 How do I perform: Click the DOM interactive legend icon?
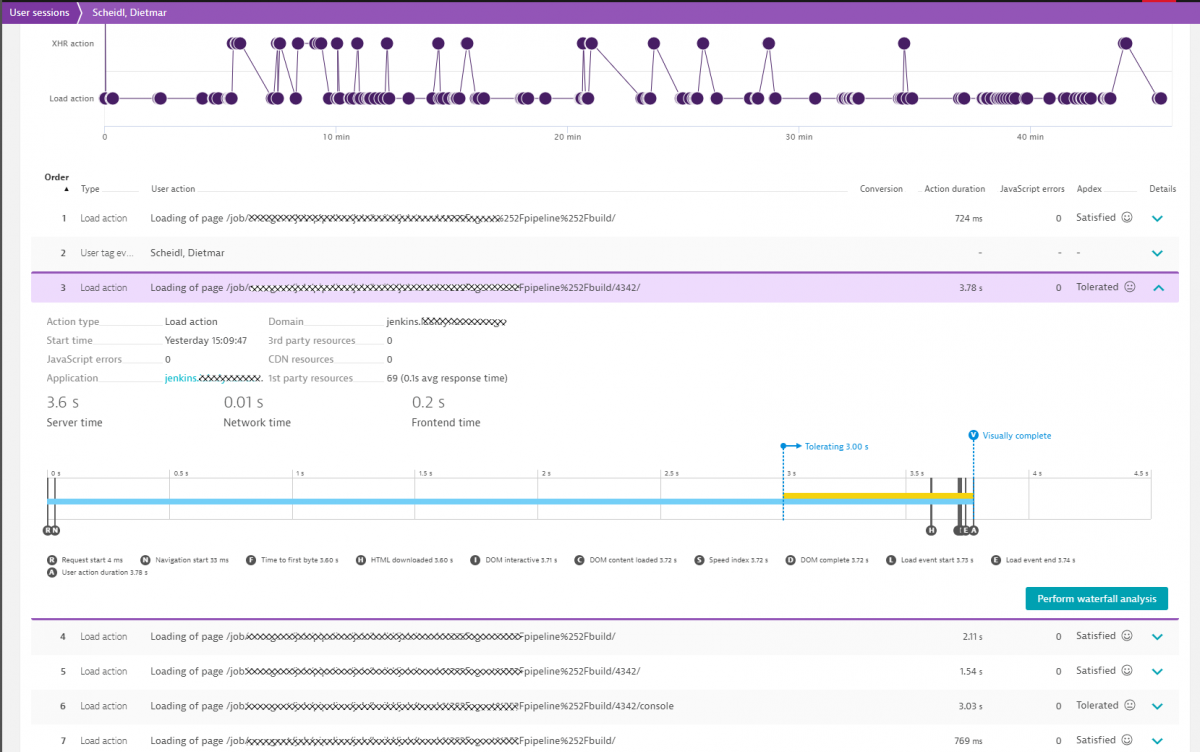pos(477,560)
